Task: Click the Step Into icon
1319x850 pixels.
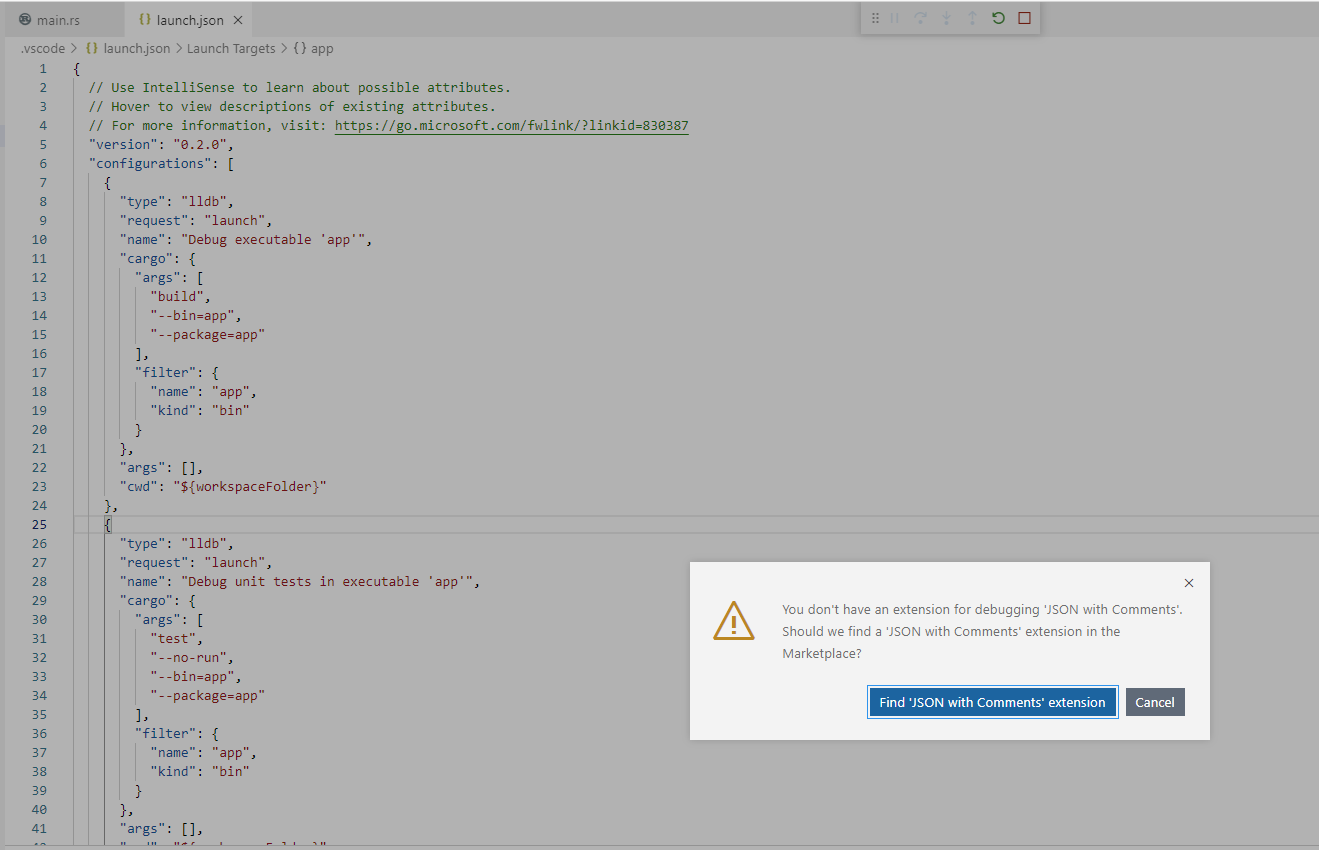Action: click(x=945, y=17)
